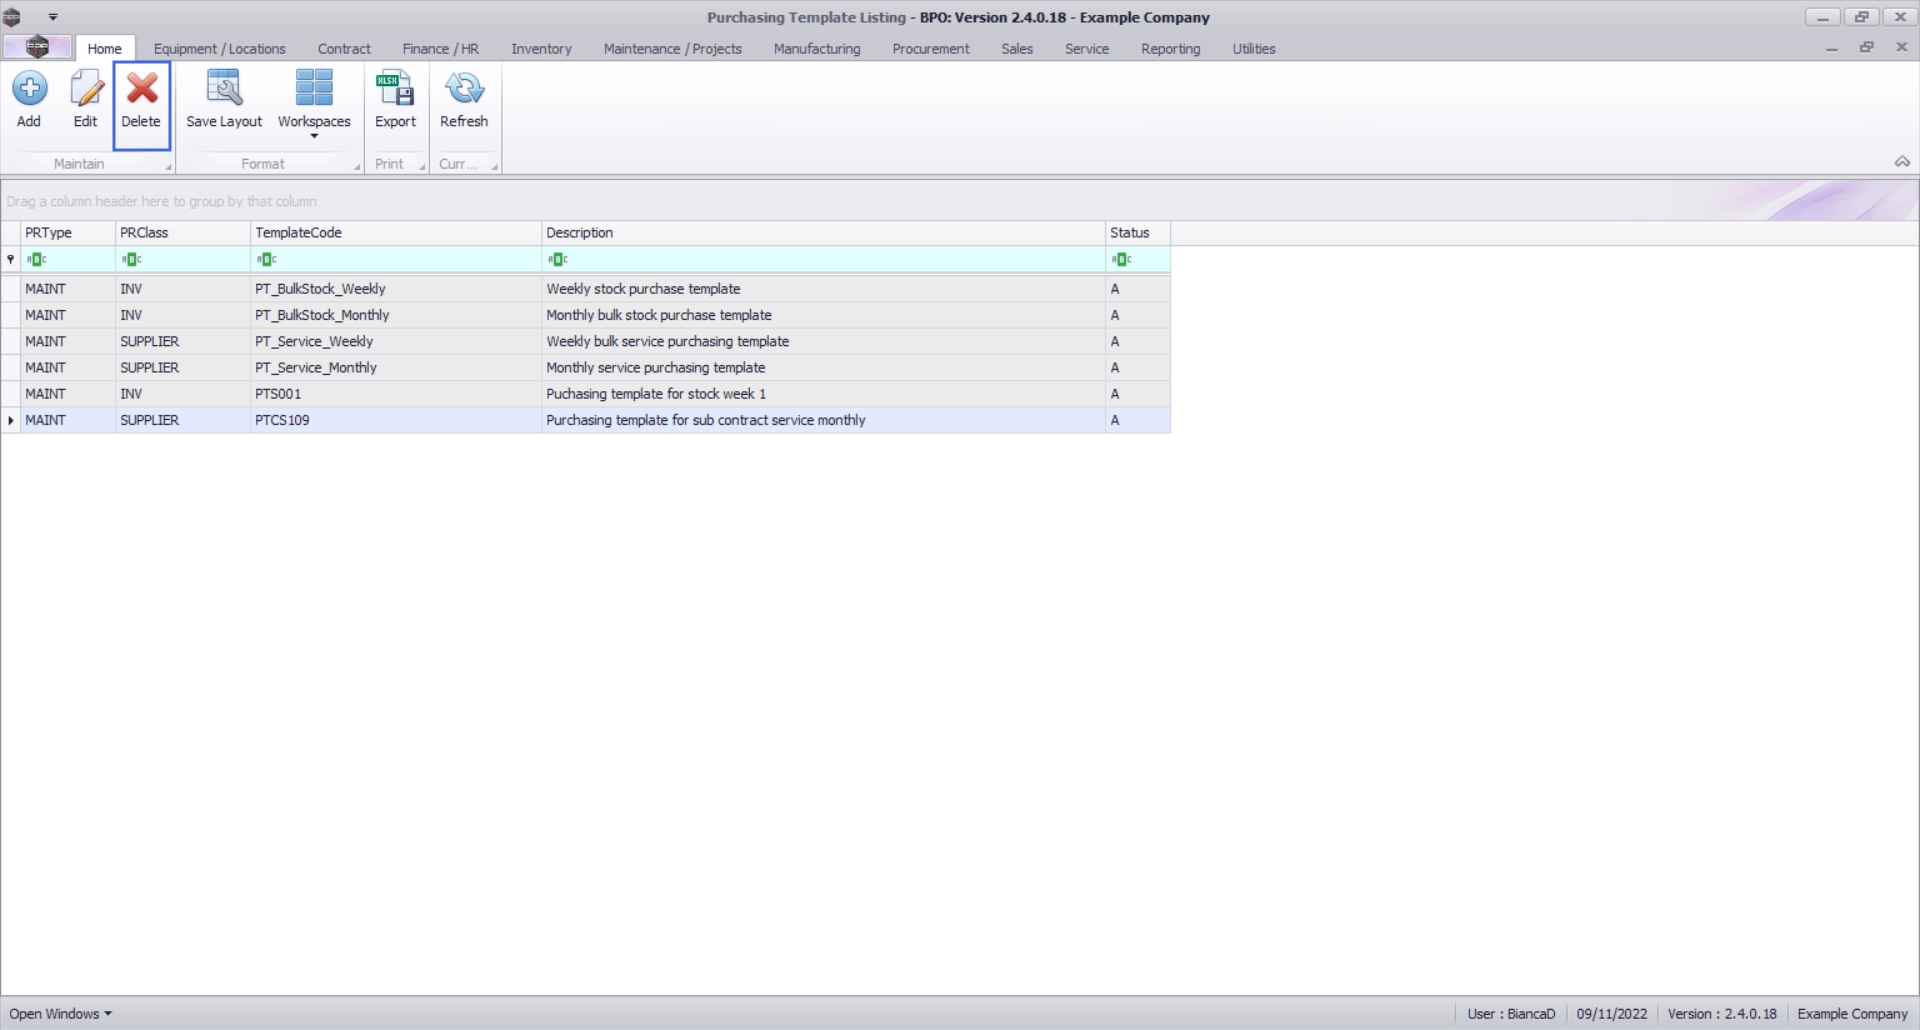Open the Manufacturing tab
Screen dimensions: 1920x1030
(816, 48)
